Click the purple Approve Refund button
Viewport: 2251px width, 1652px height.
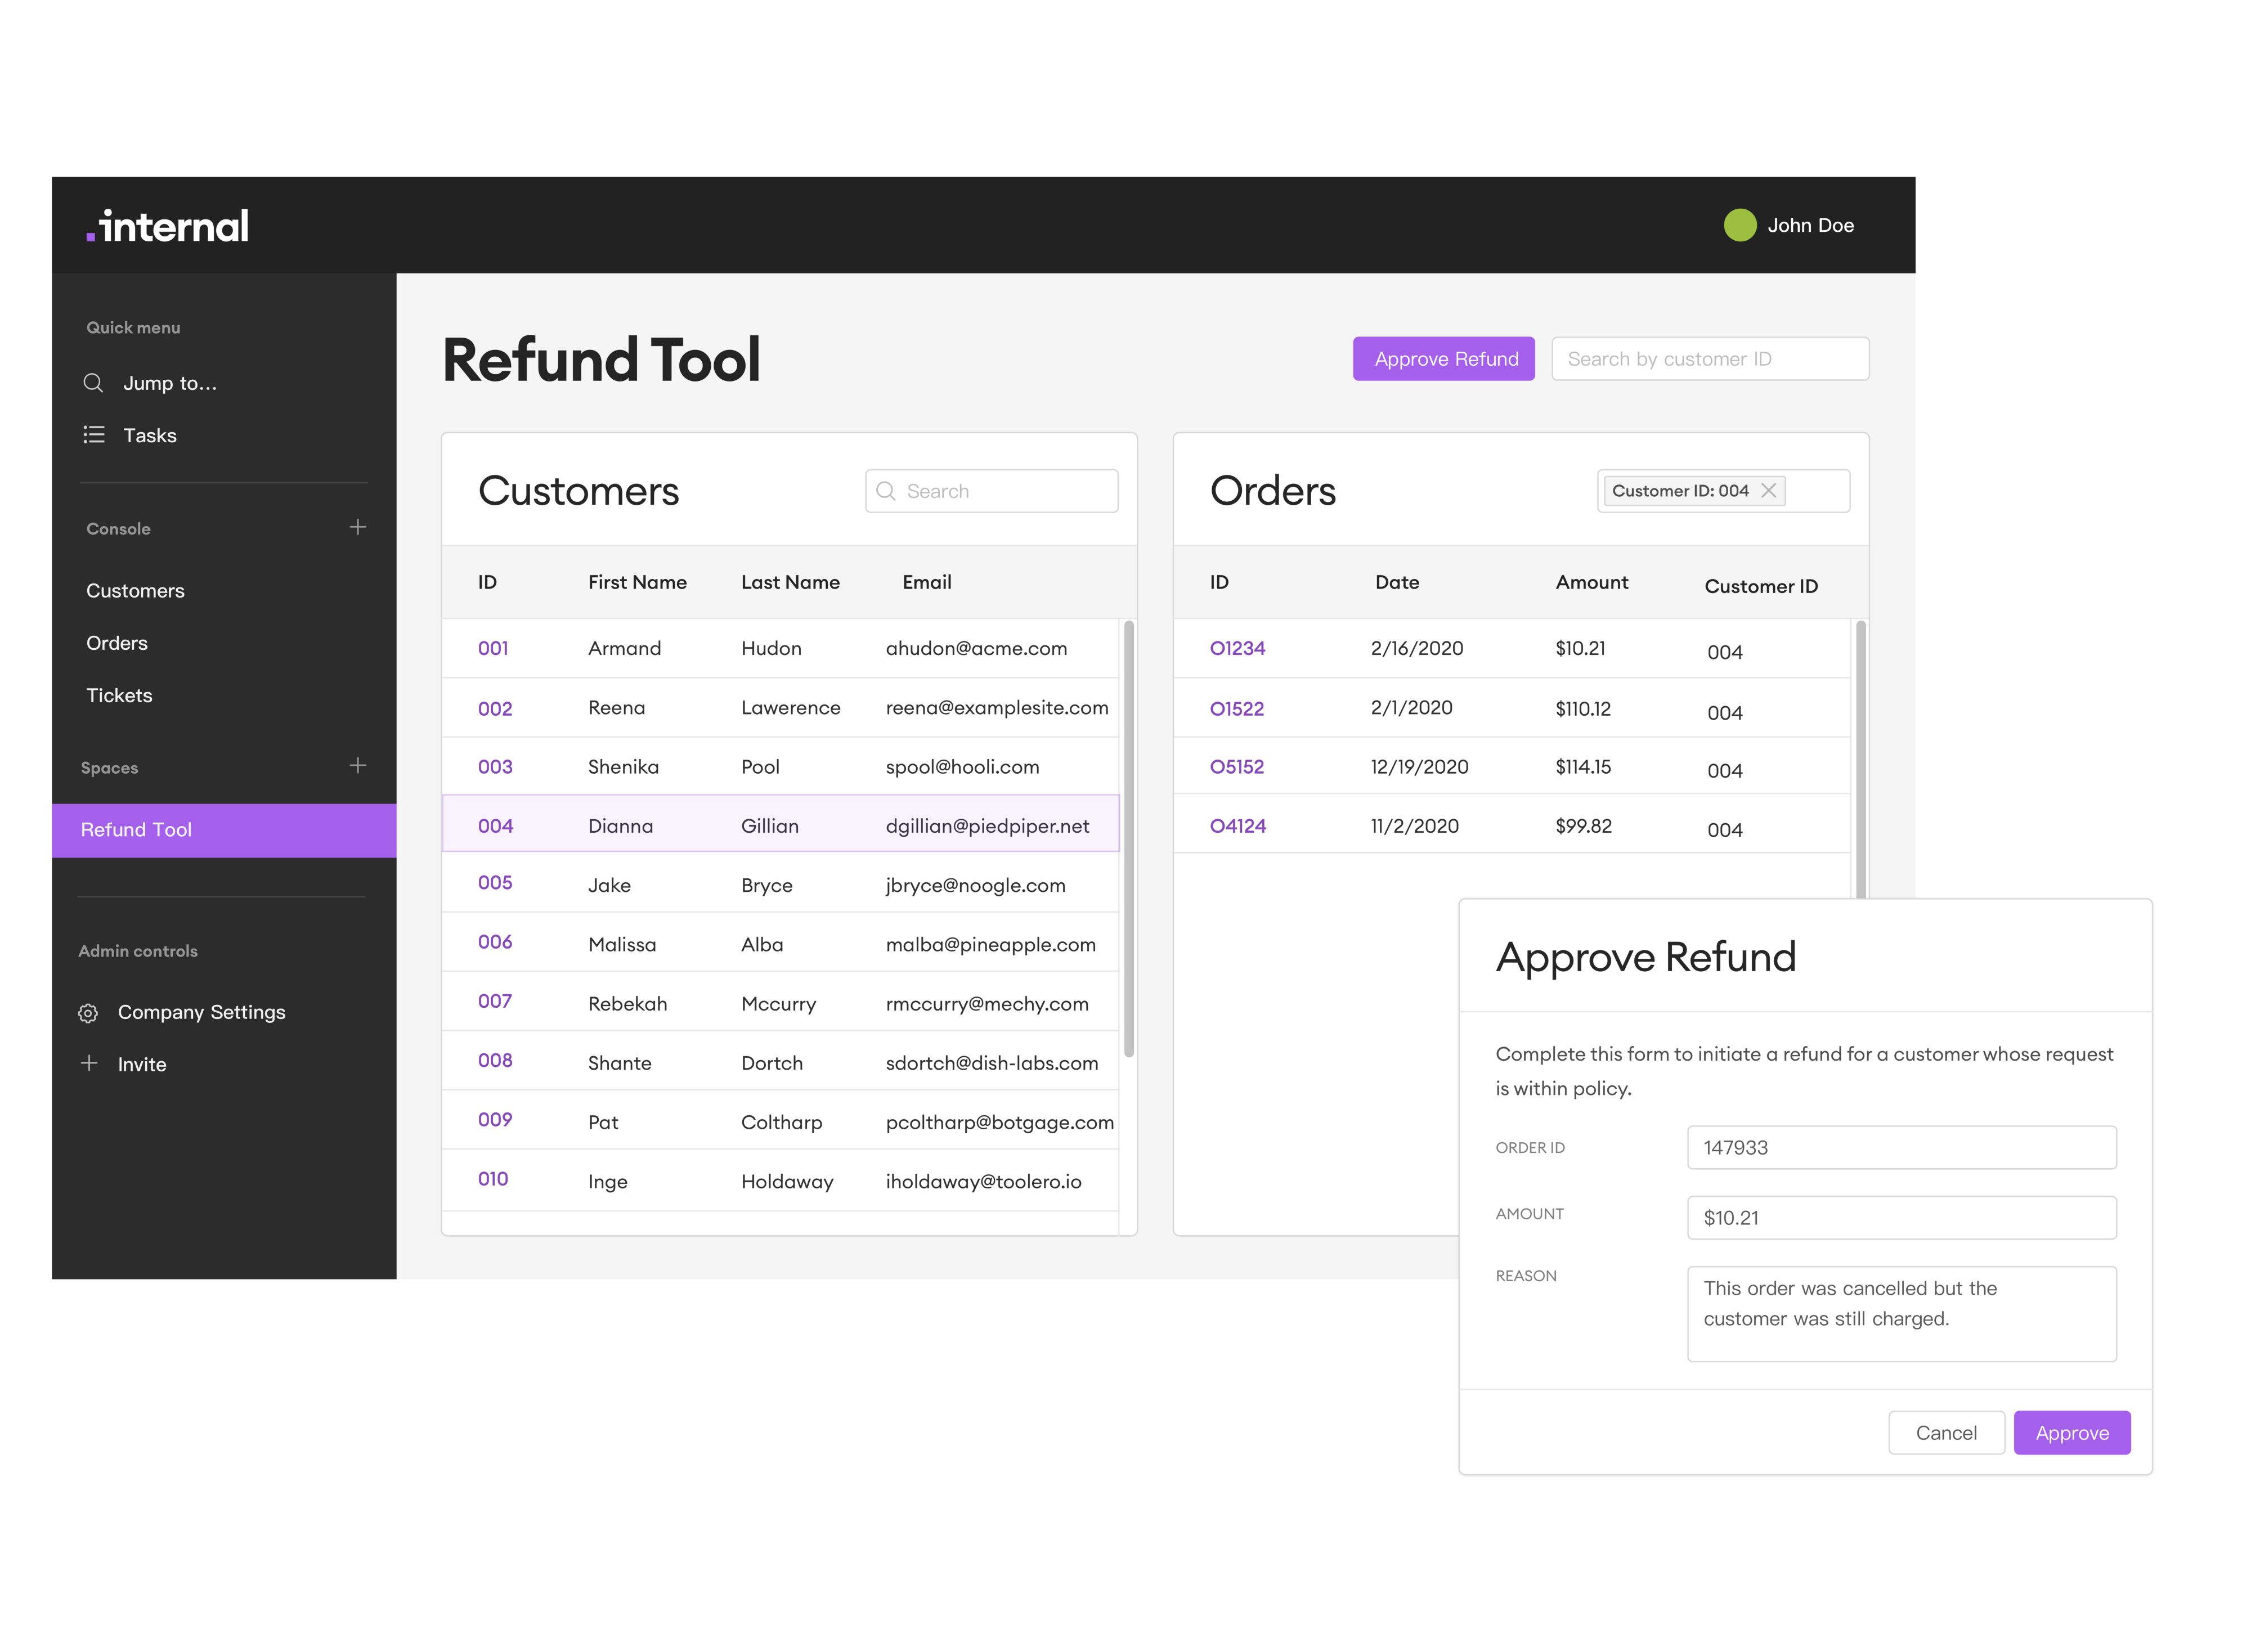(x=1444, y=359)
